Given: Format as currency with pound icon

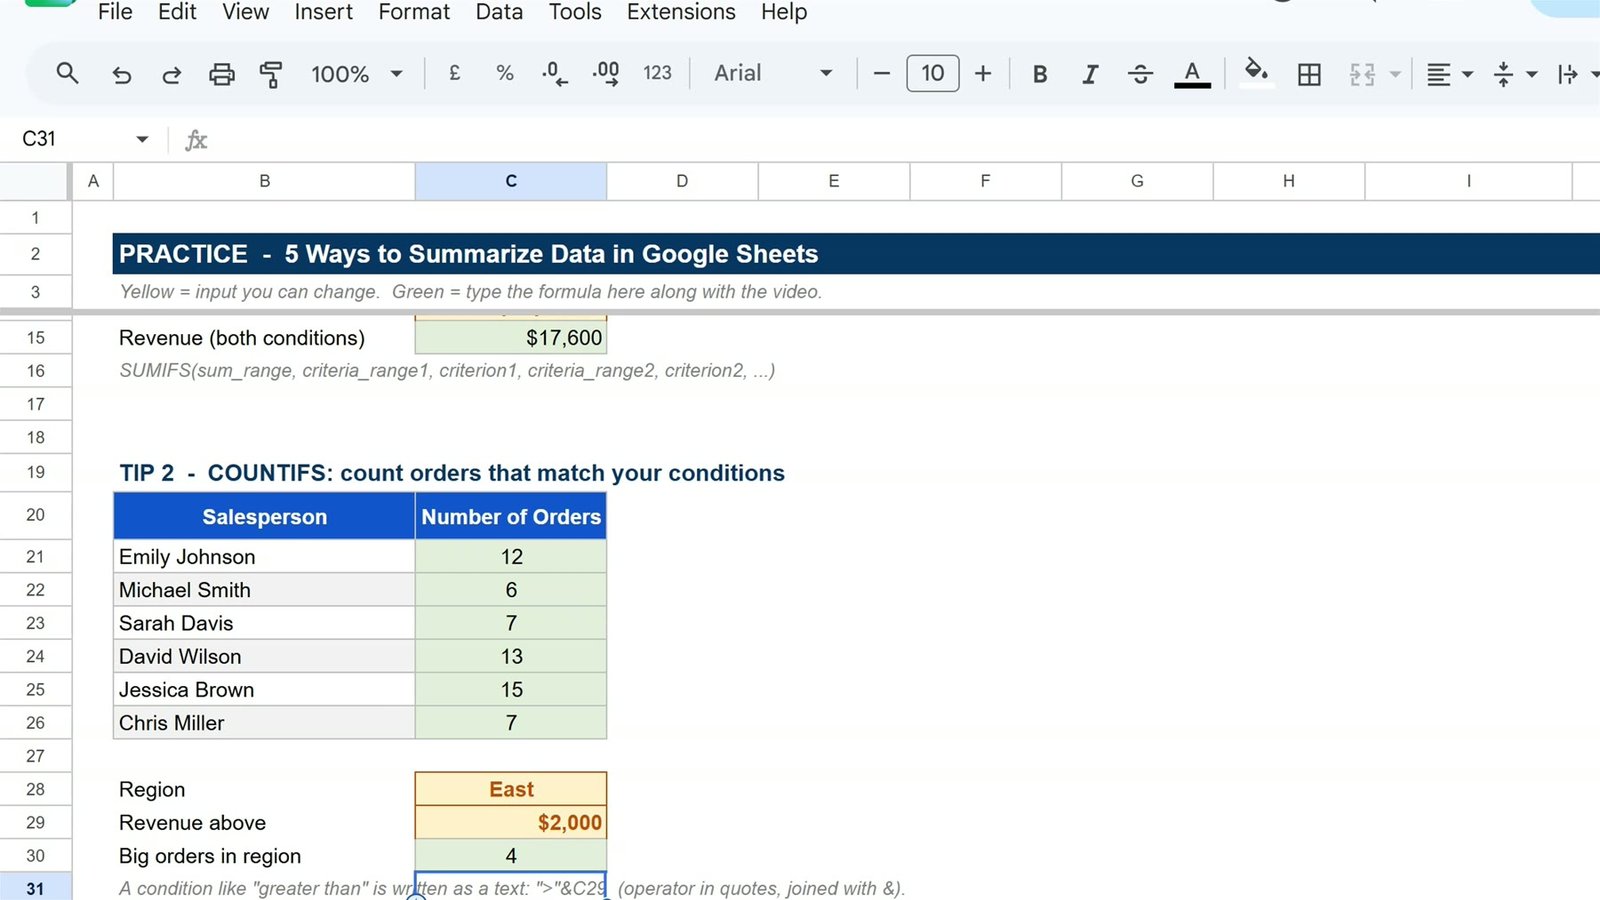Looking at the screenshot, I should tap(454, 73).
